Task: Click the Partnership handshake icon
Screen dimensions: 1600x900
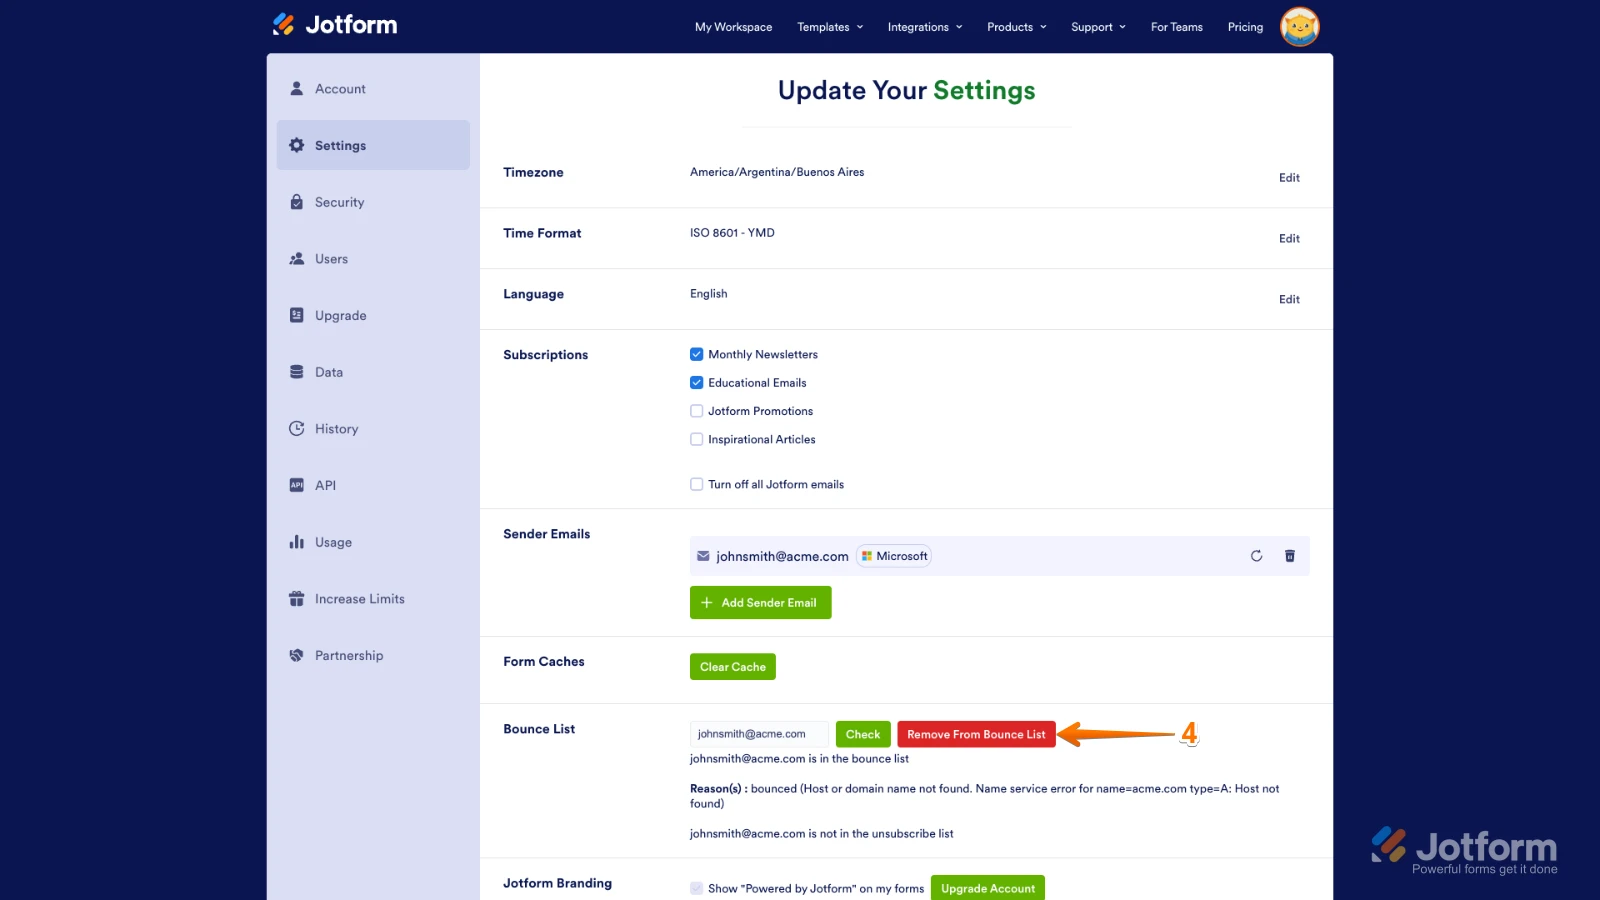Action: (296, 655)
